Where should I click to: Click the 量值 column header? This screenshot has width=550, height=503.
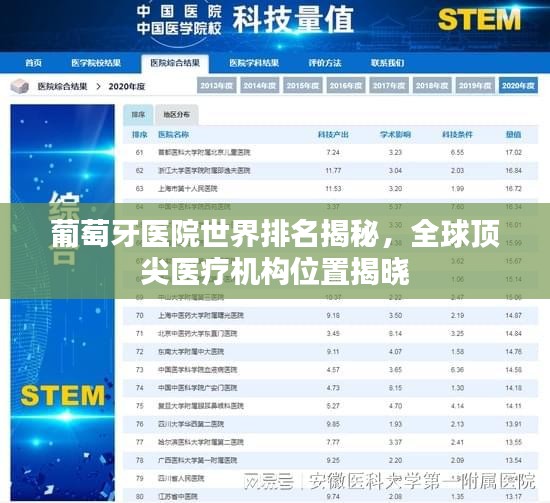point(514,135)
